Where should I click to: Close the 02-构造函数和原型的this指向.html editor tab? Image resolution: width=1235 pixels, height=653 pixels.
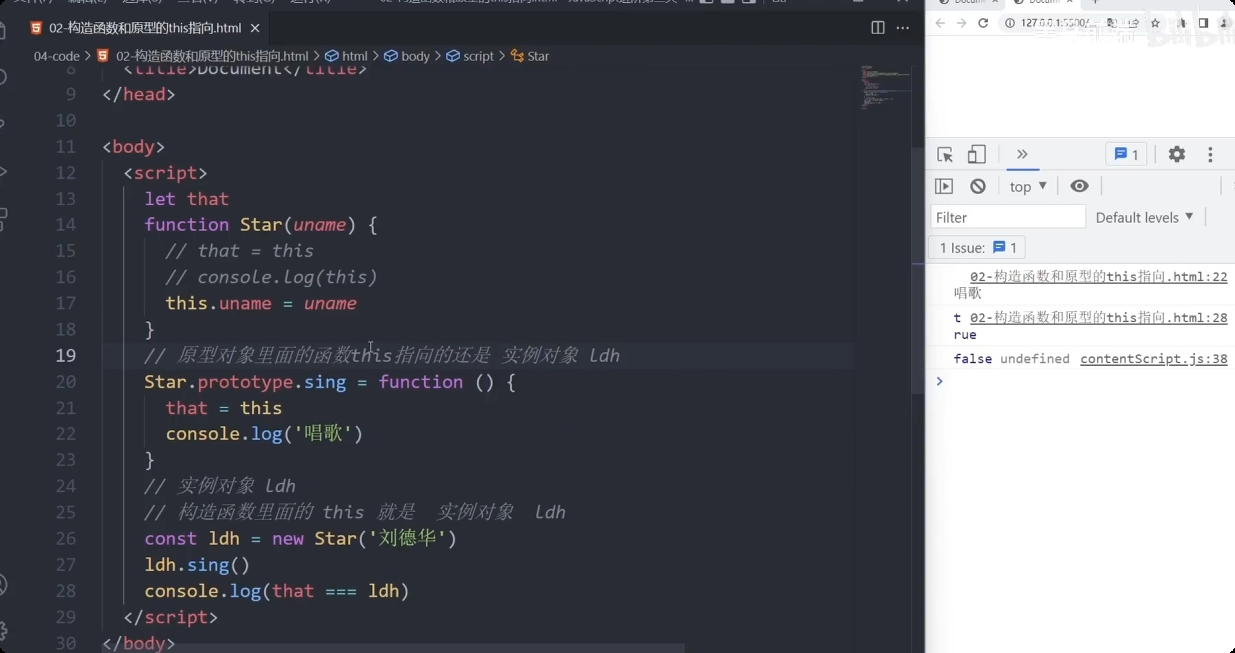[256, 28]
